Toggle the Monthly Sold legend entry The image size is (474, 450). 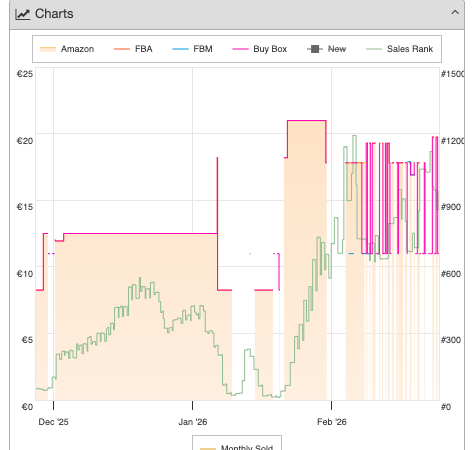click(x=237, y=447)
